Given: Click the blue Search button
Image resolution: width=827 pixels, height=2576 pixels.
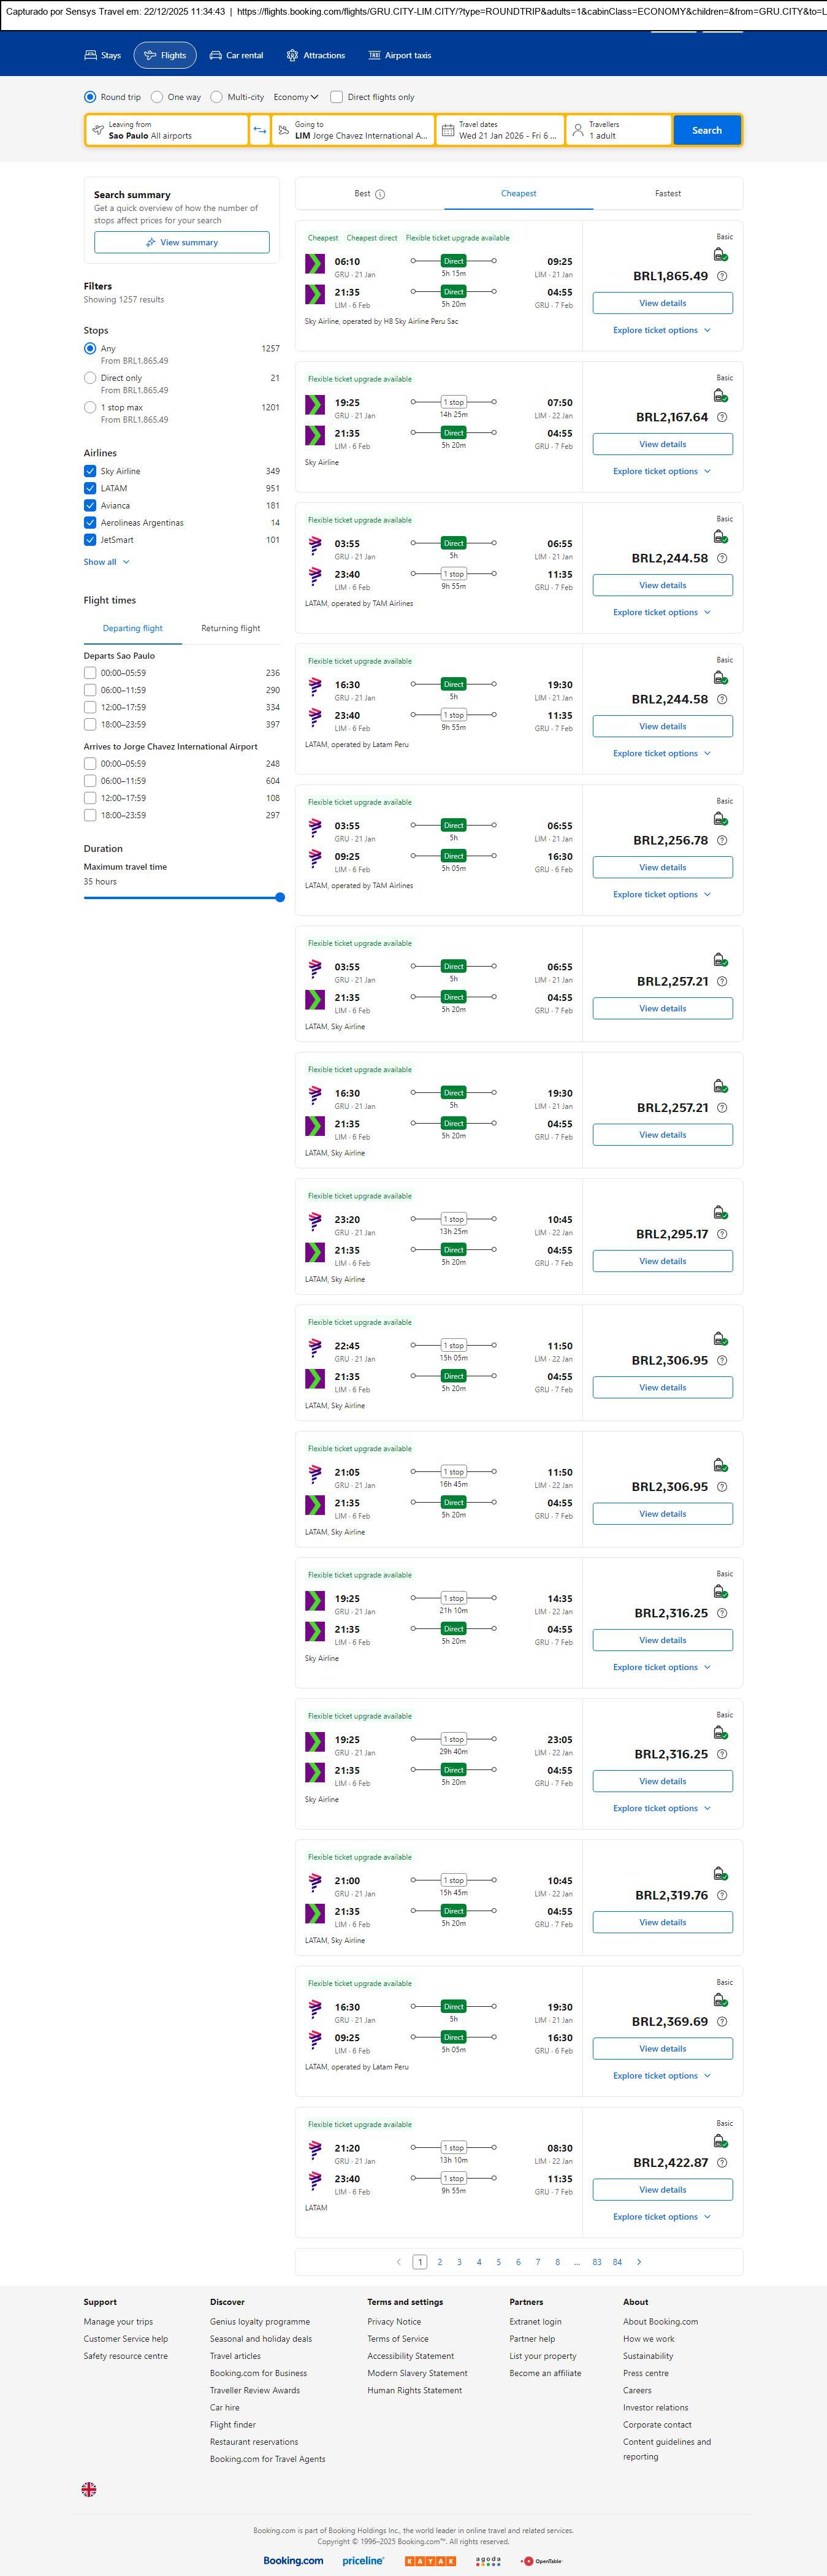Looking at the screenshot, I should click(706, 130).
